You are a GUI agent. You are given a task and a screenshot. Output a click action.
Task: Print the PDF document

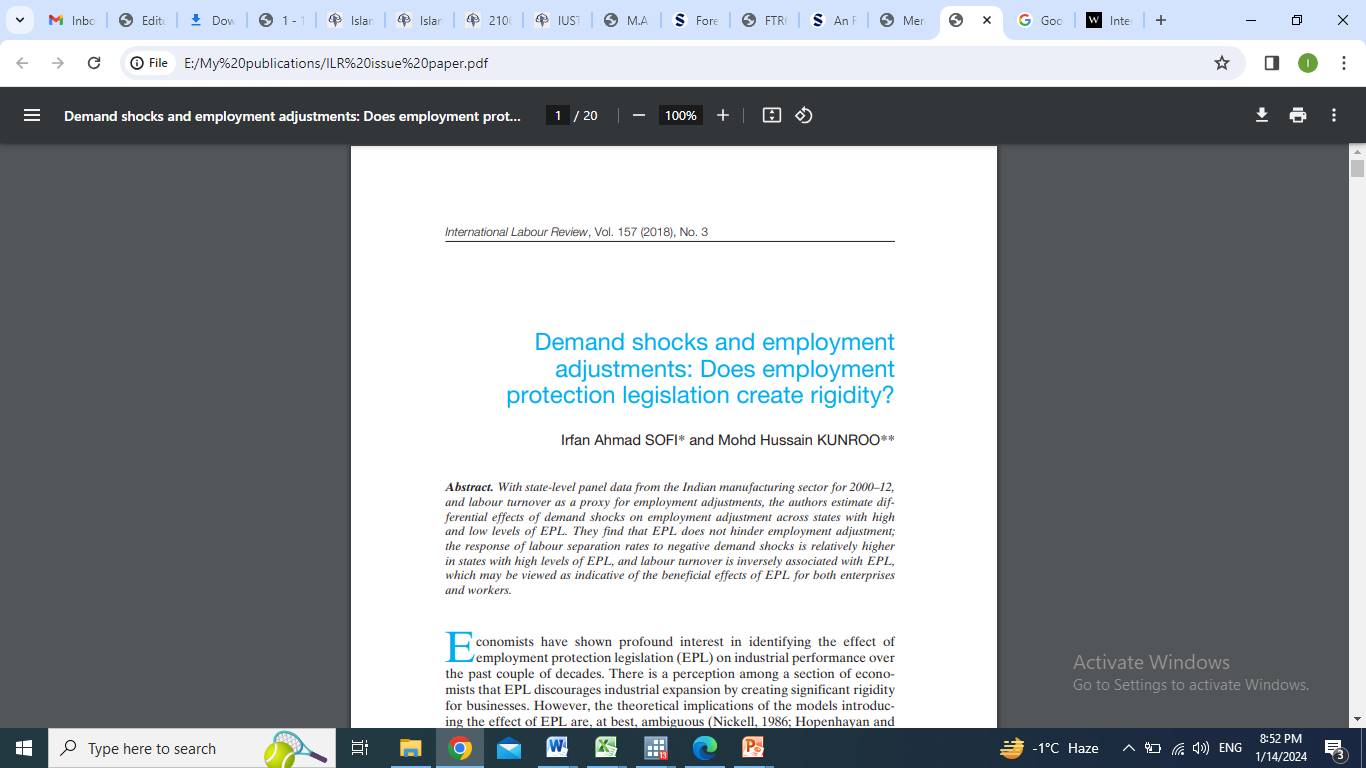click(1298, 115)
